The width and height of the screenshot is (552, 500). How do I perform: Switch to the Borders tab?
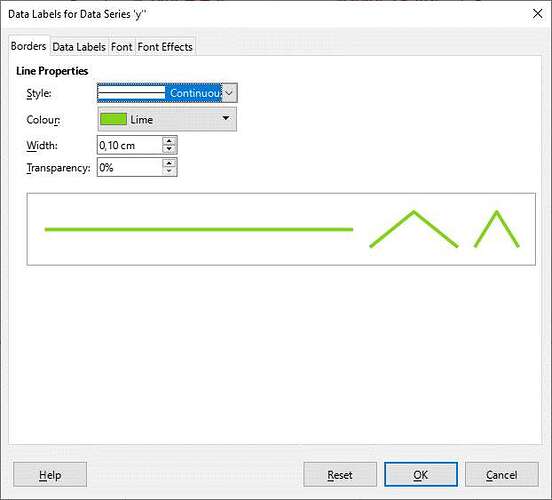[29, 46]
